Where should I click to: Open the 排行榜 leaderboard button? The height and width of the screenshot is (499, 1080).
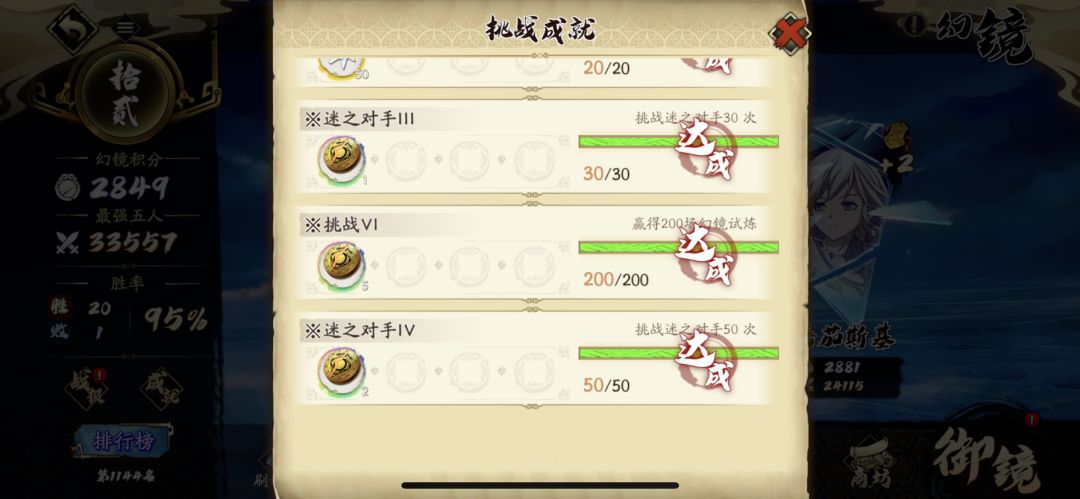pos(123,442)
